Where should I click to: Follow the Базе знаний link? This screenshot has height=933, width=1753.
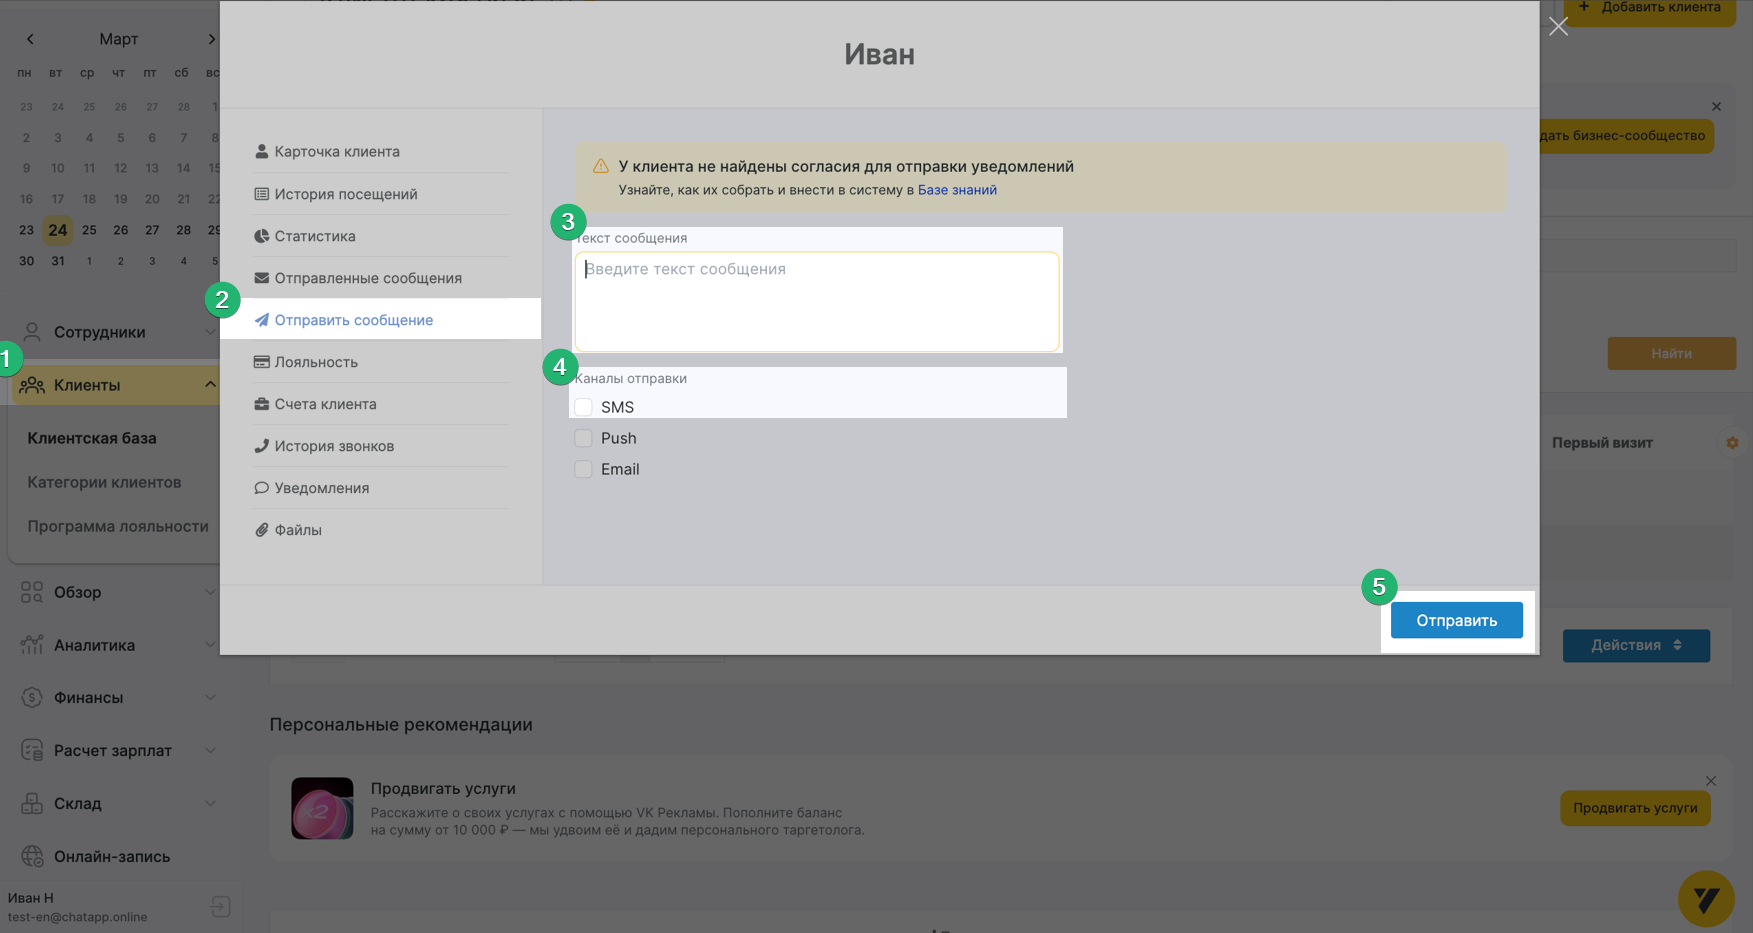click(957, 190)
